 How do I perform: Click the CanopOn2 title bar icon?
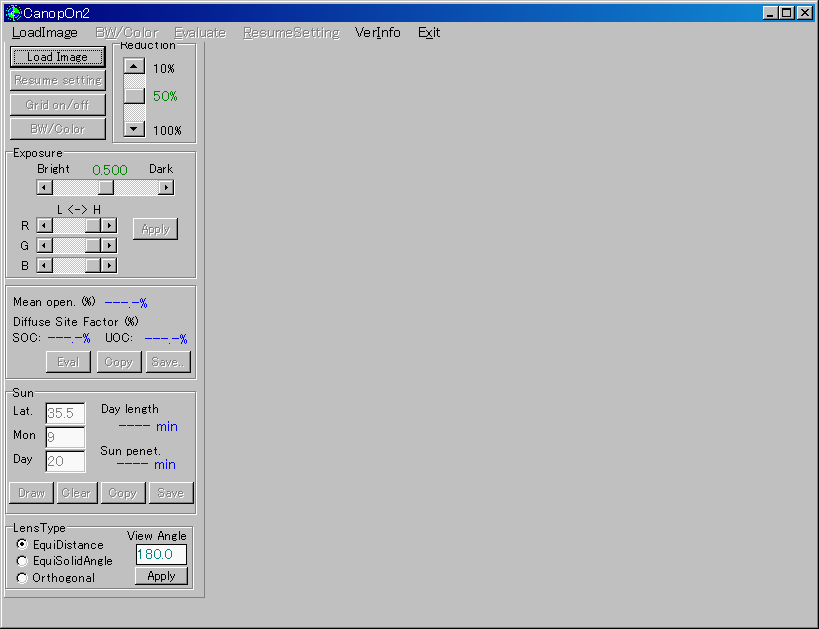pos(13,13)
